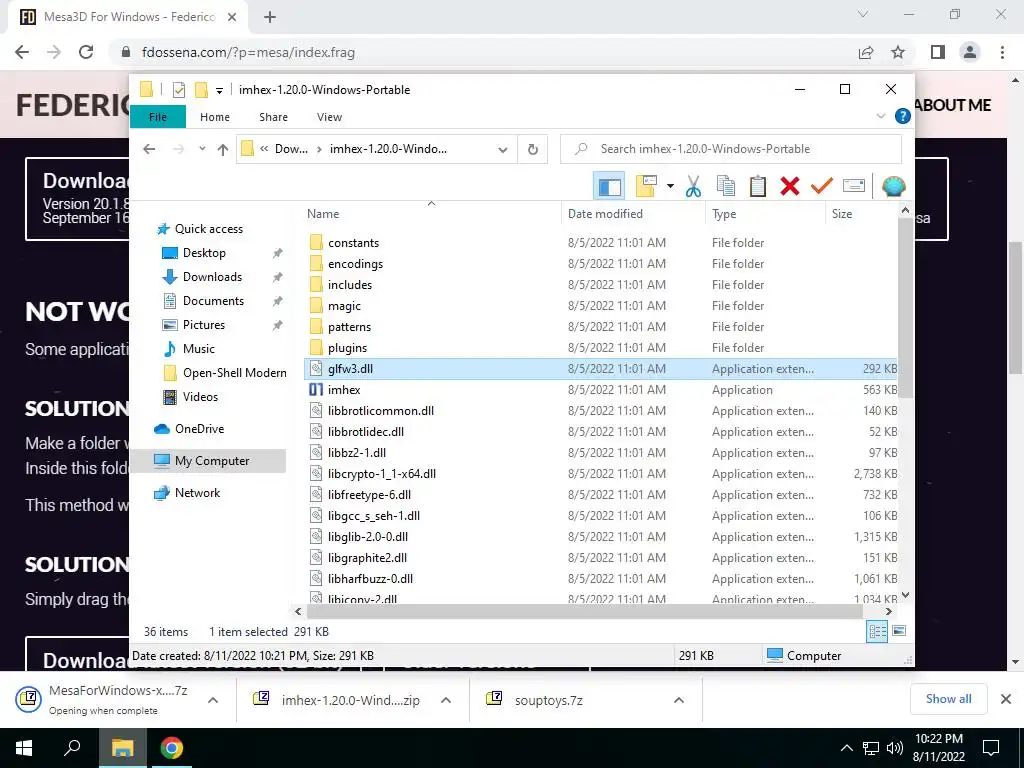
Task: Open the address bar history dropdown
Action: pos(502,149)
